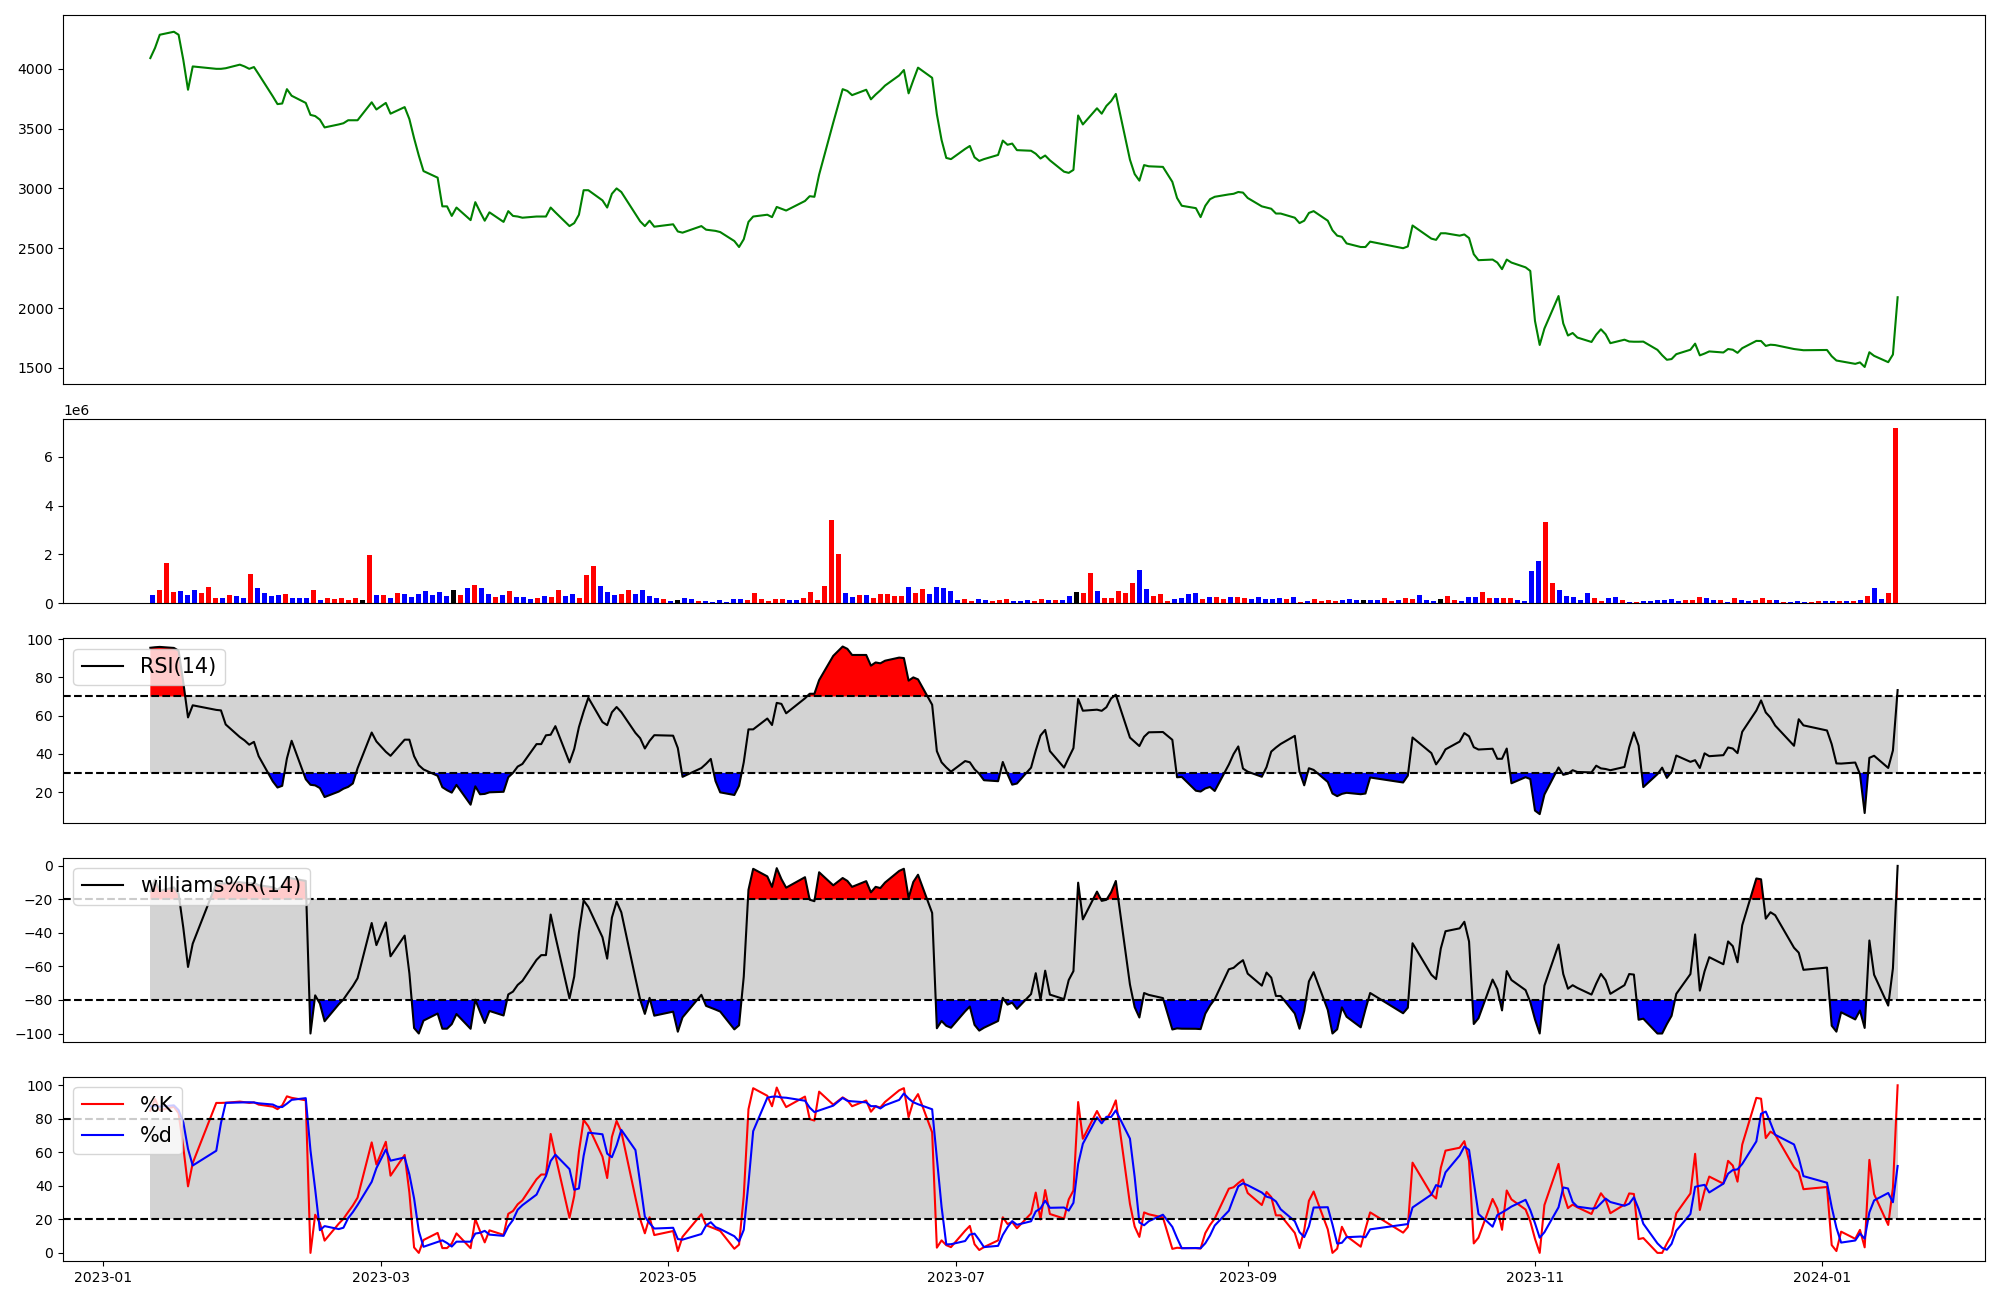The height and width of the screenshot is (1300, 2000).
Task: Click the 2023-07 x-axis tick label
Action: coord(956,1277)
